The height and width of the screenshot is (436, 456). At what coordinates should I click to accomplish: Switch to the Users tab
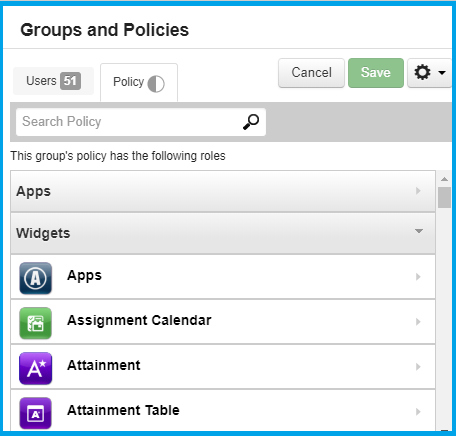tap(53, 81)
